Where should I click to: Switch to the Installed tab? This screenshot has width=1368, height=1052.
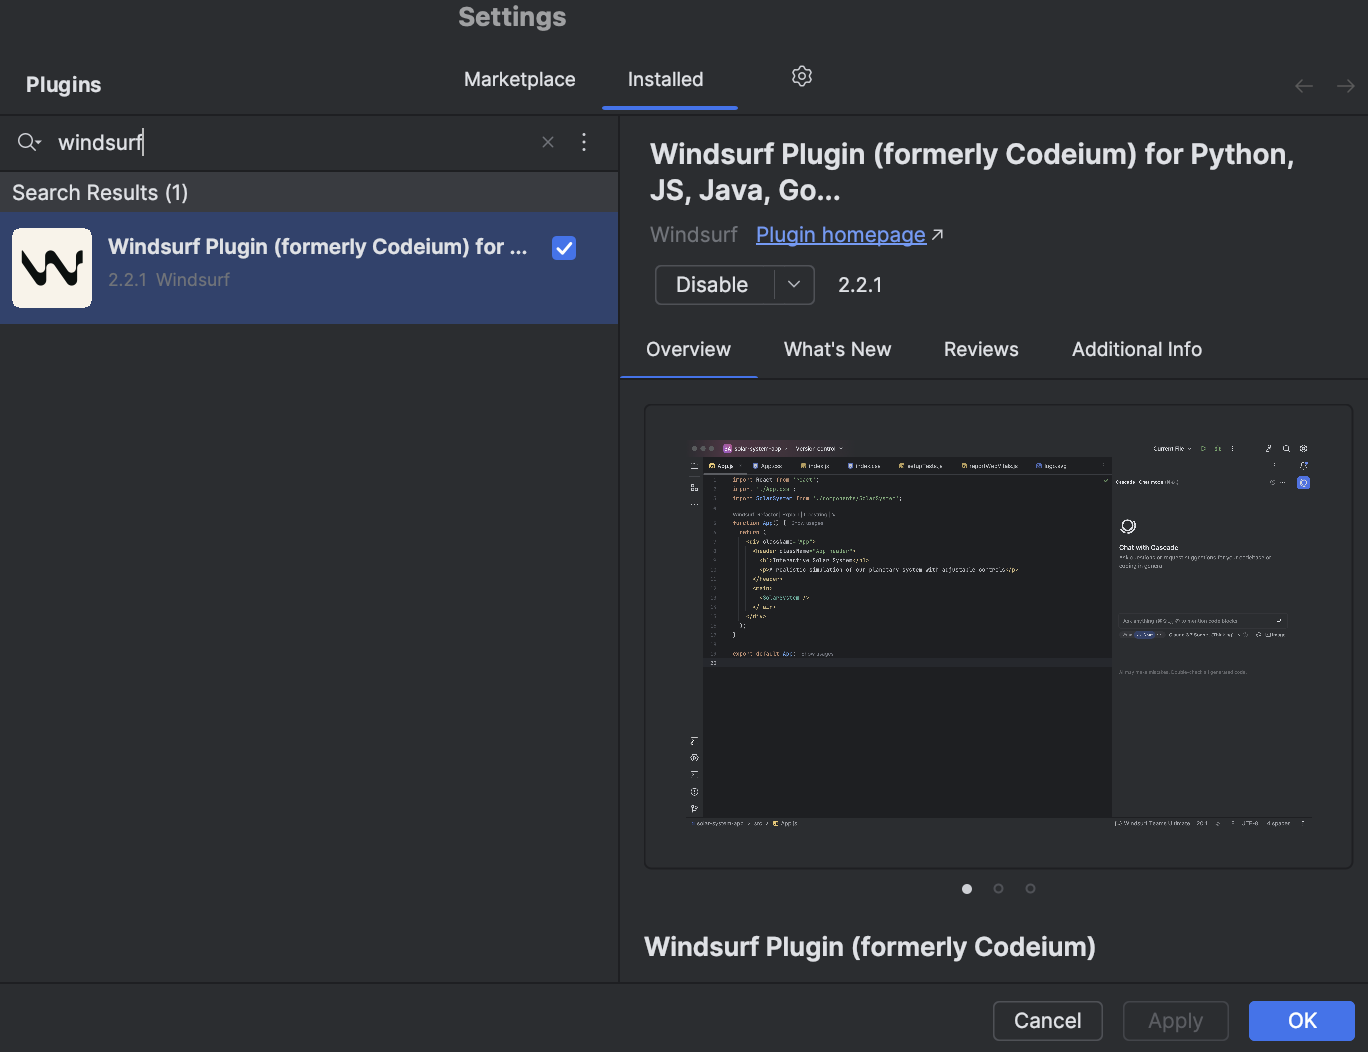click(666, 80)
